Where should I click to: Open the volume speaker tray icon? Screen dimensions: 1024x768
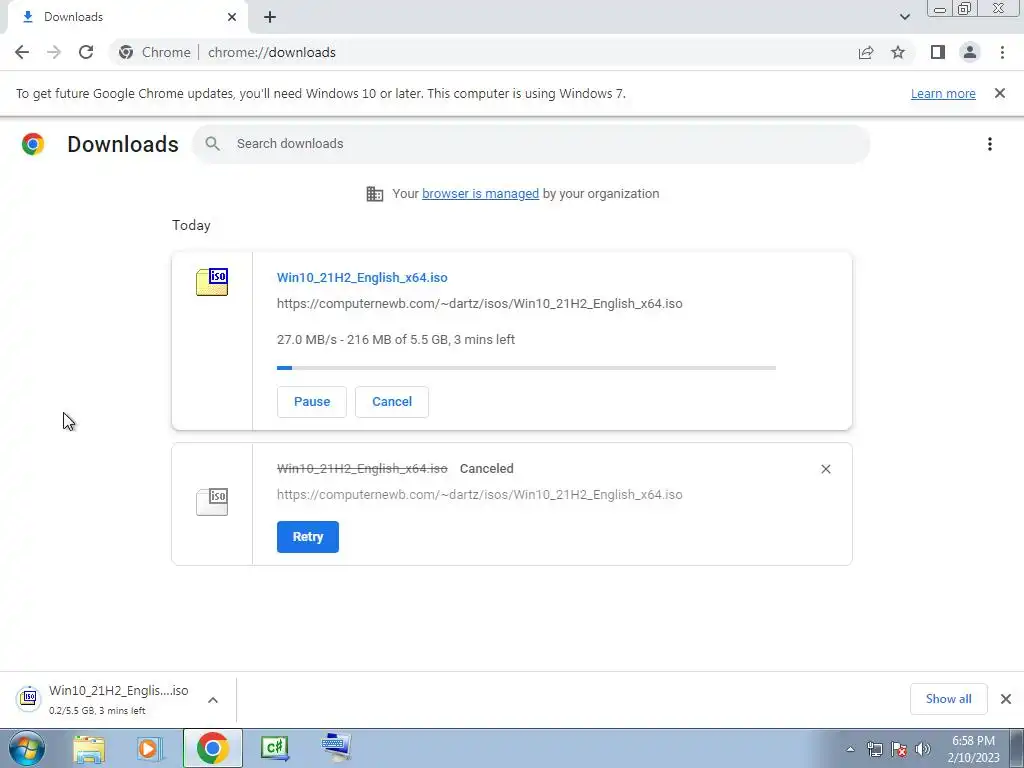923,750
